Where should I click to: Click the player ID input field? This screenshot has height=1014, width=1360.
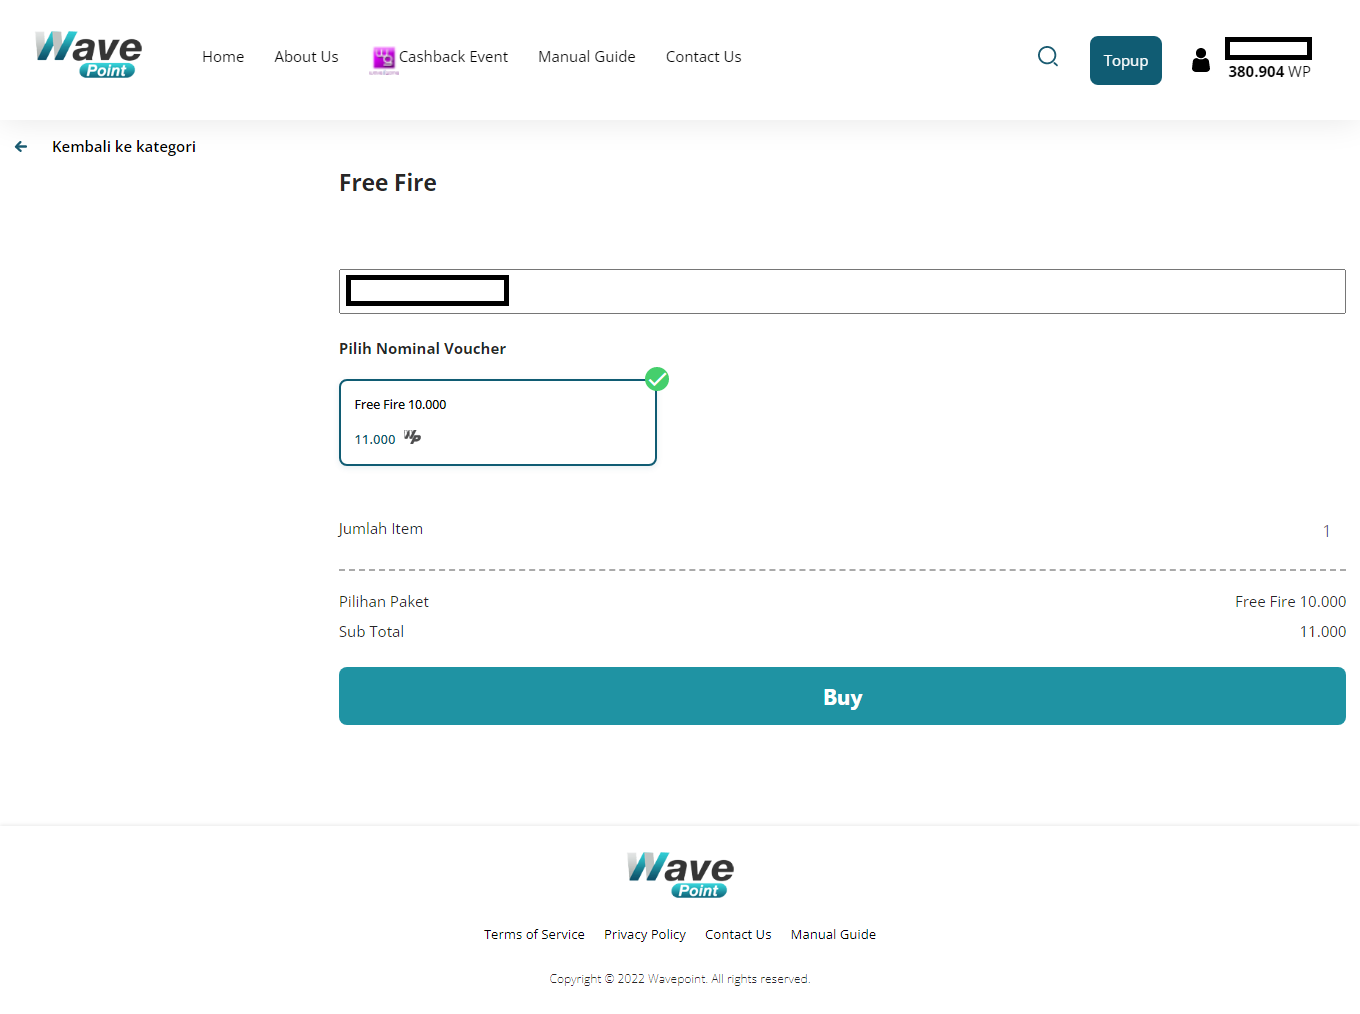[x=900, y=291]
